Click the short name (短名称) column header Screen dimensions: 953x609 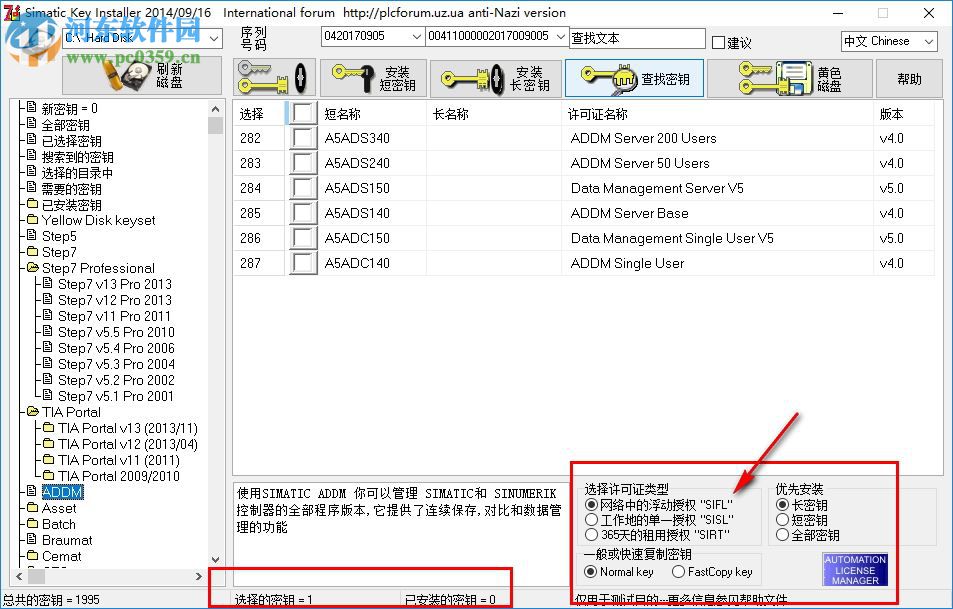point(373,114)
